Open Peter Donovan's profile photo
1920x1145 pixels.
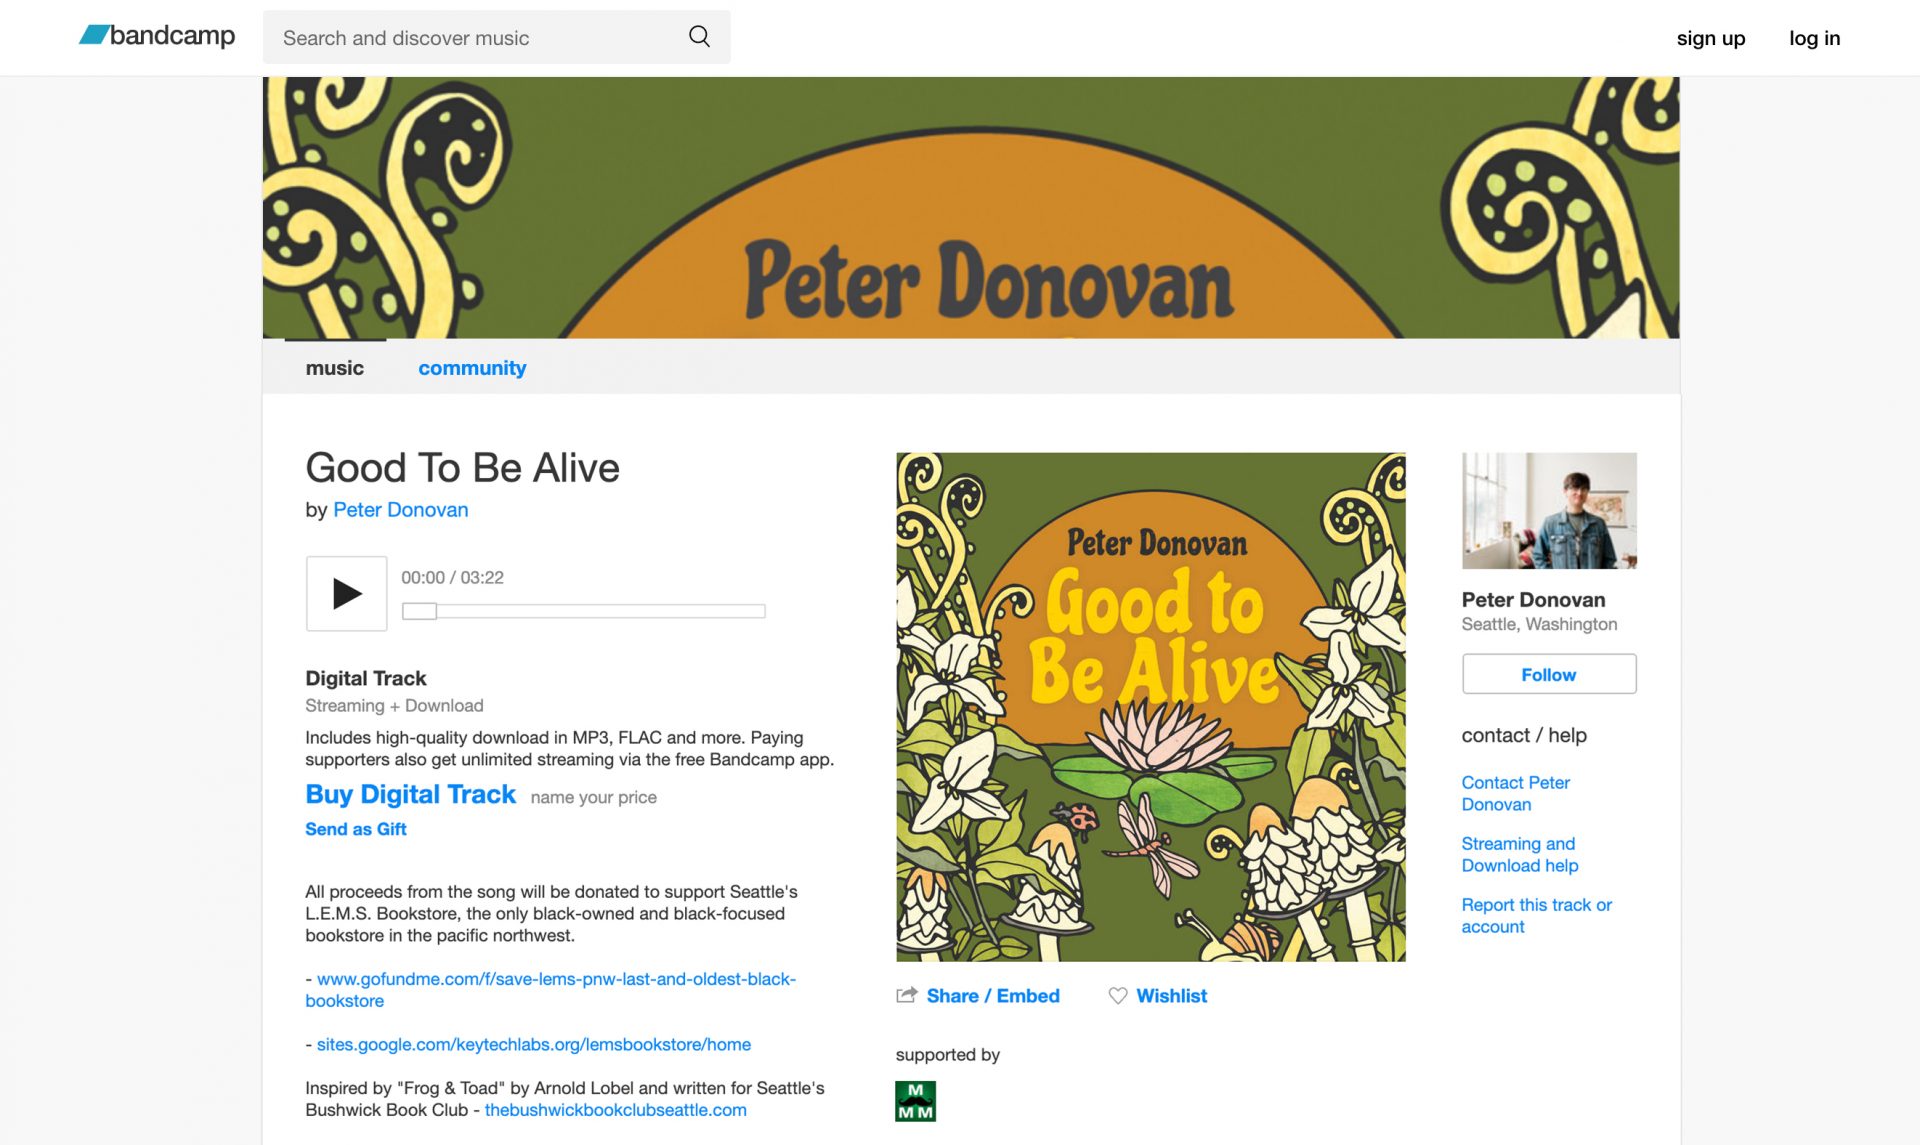[1549, 511]
